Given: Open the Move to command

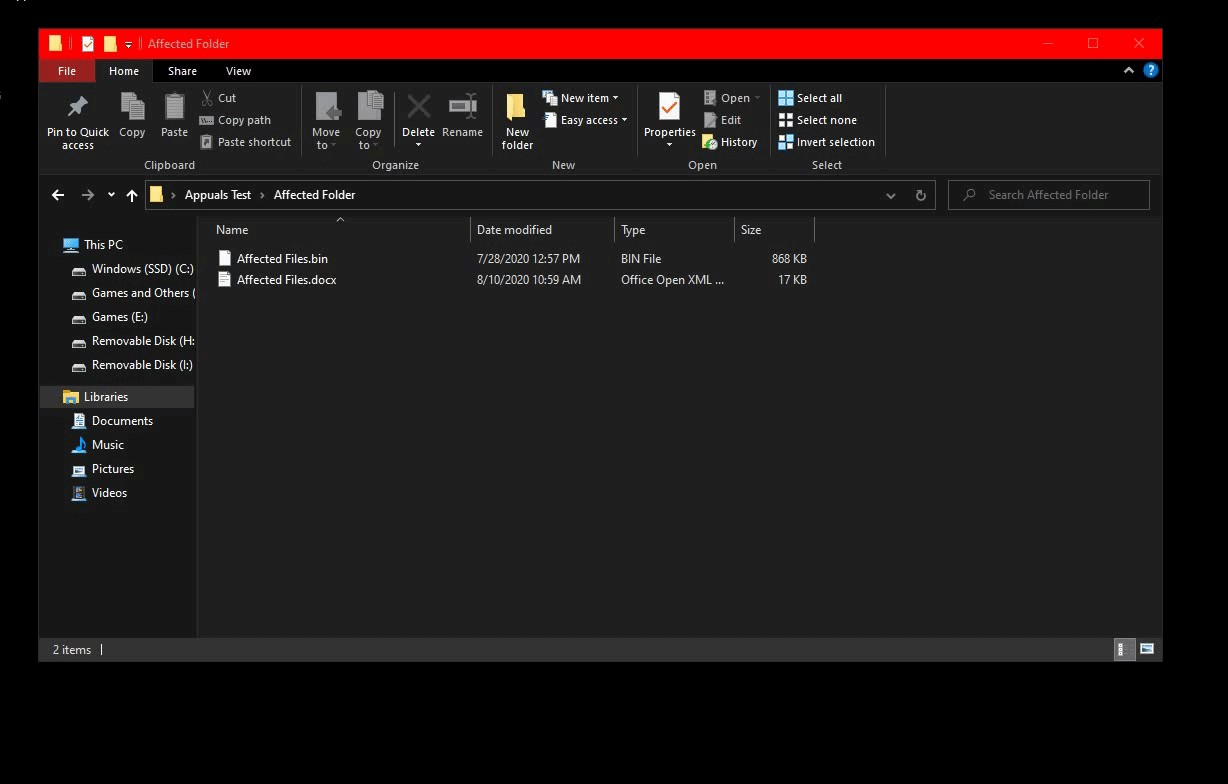Looking at the screenshot, I should 326,120.
